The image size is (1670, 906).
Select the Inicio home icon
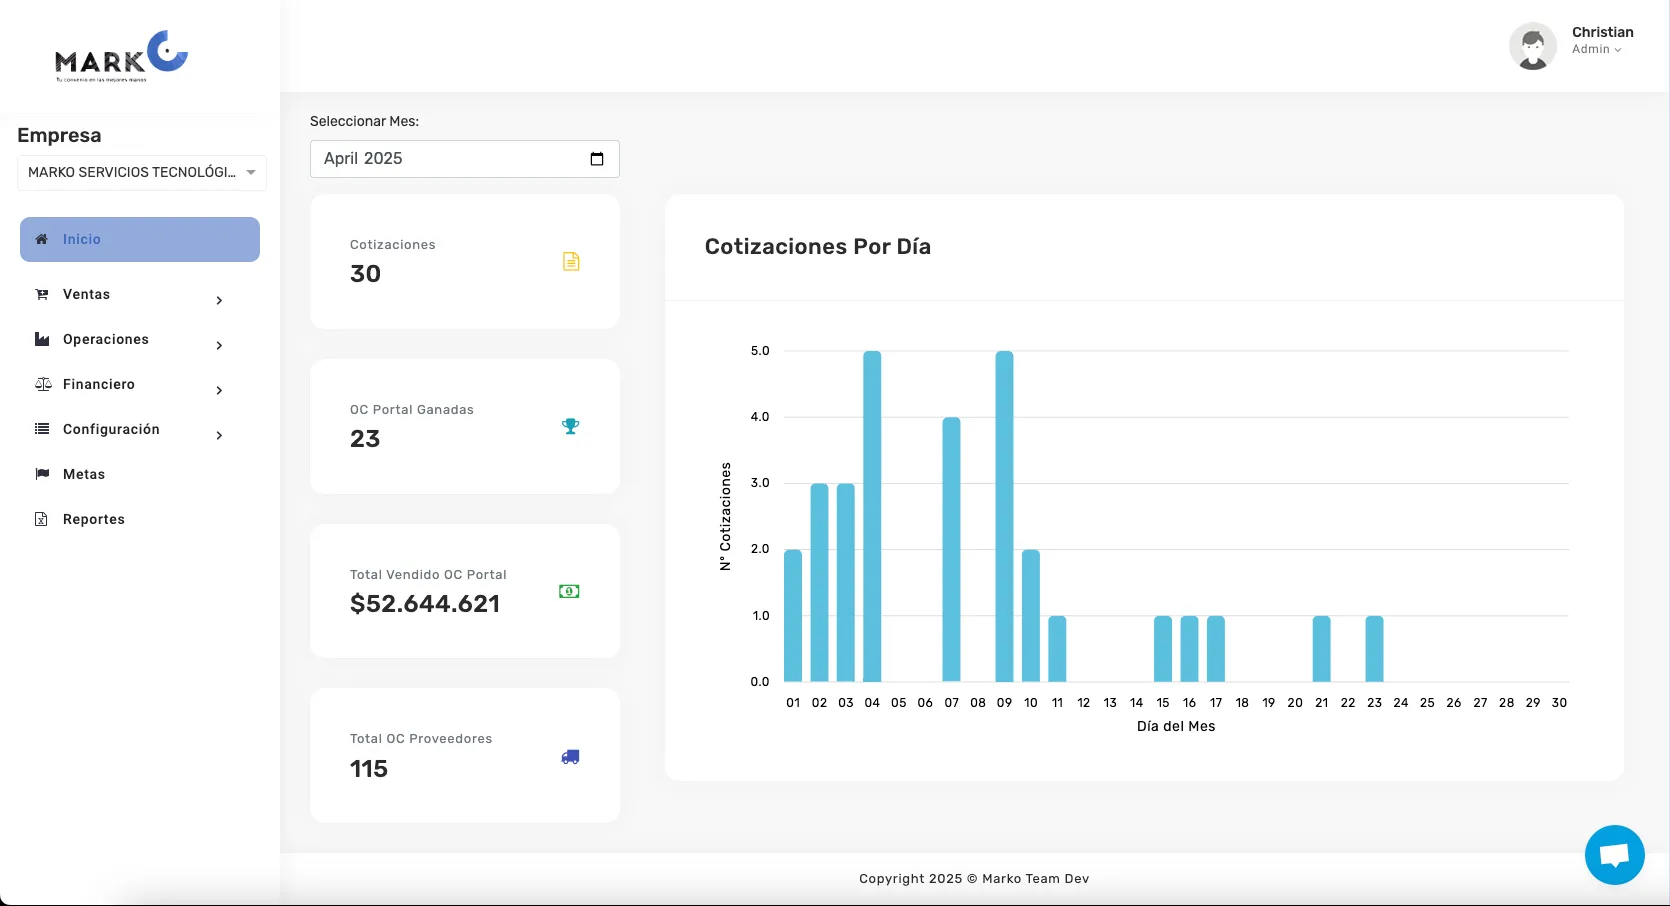[x=41, y=239]
